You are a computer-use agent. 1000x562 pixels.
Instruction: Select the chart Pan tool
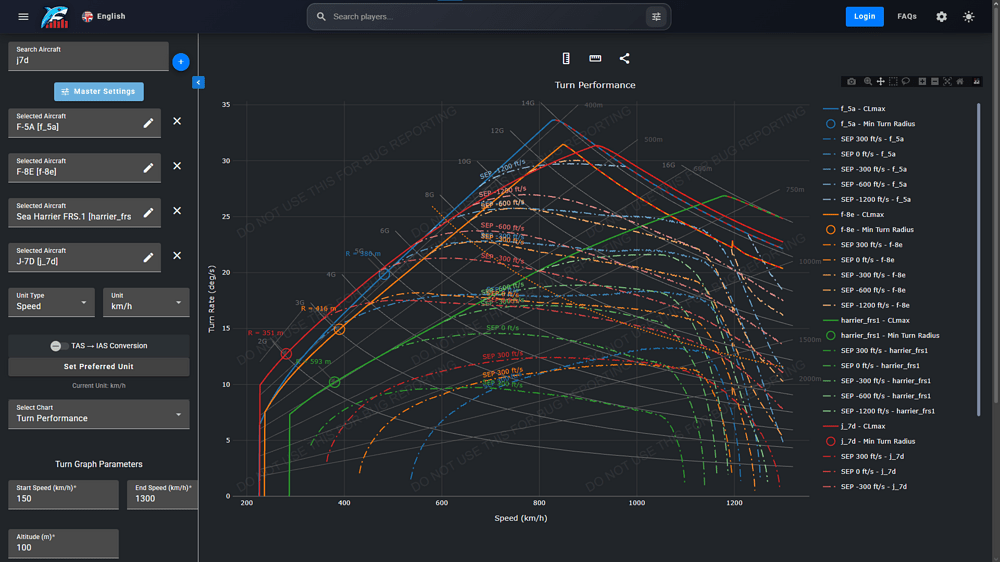click(881, 82)
